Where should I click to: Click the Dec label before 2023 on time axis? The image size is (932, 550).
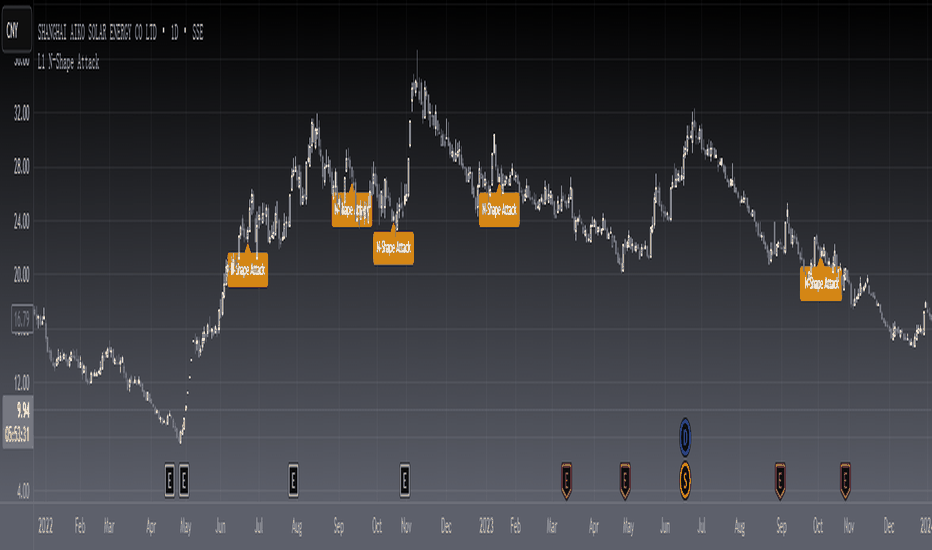[x=446, y=526]
